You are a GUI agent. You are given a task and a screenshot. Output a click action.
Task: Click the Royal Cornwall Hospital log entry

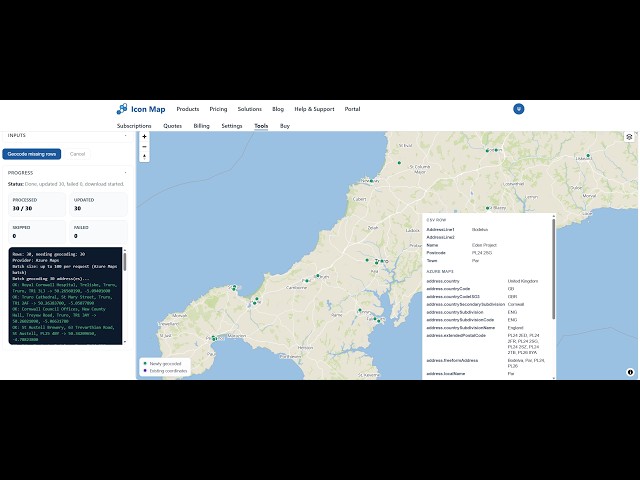pos(64,288)
